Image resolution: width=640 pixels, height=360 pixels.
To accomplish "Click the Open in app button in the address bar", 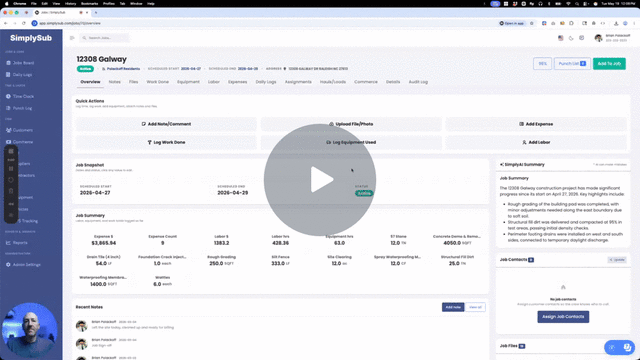I will point(512,23).
